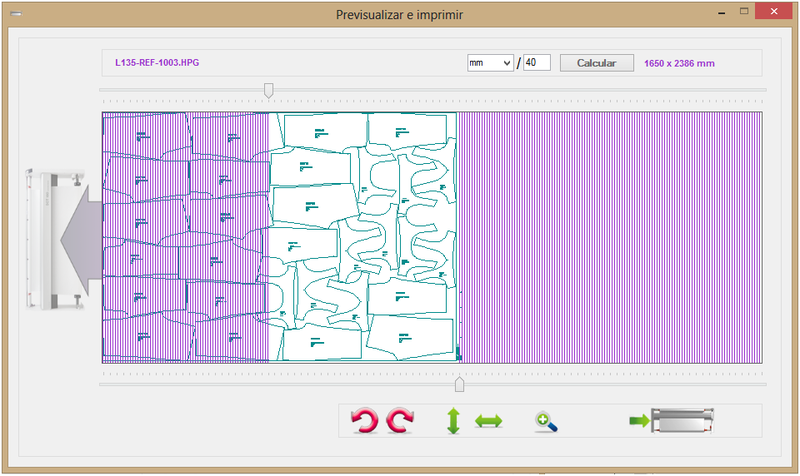The height and width of the screenshot is (476, 800).
Task: Click the top slider handle
Action: click(268, 91)
